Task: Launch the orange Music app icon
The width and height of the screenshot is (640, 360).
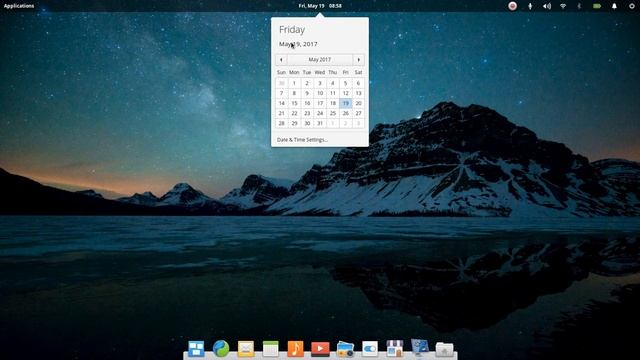Action: (295, 349)
